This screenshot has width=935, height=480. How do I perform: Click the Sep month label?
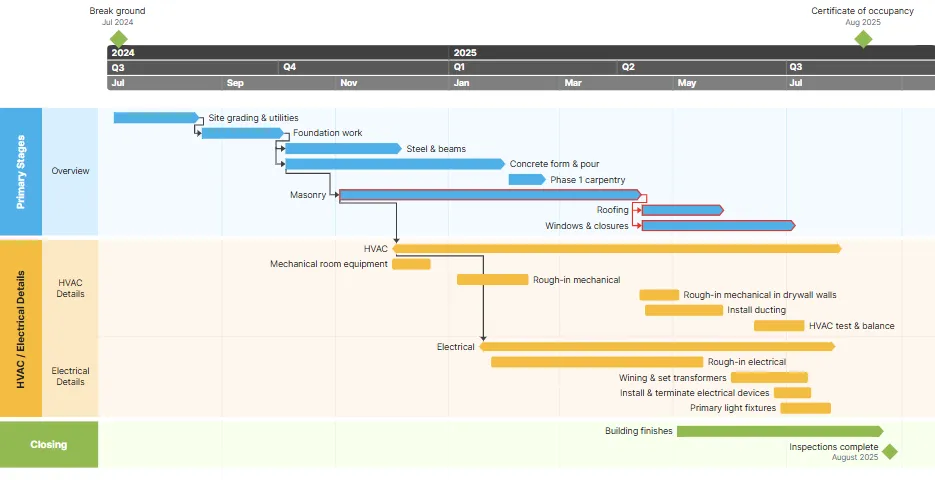pyautogui.click(x=235, y=83)
